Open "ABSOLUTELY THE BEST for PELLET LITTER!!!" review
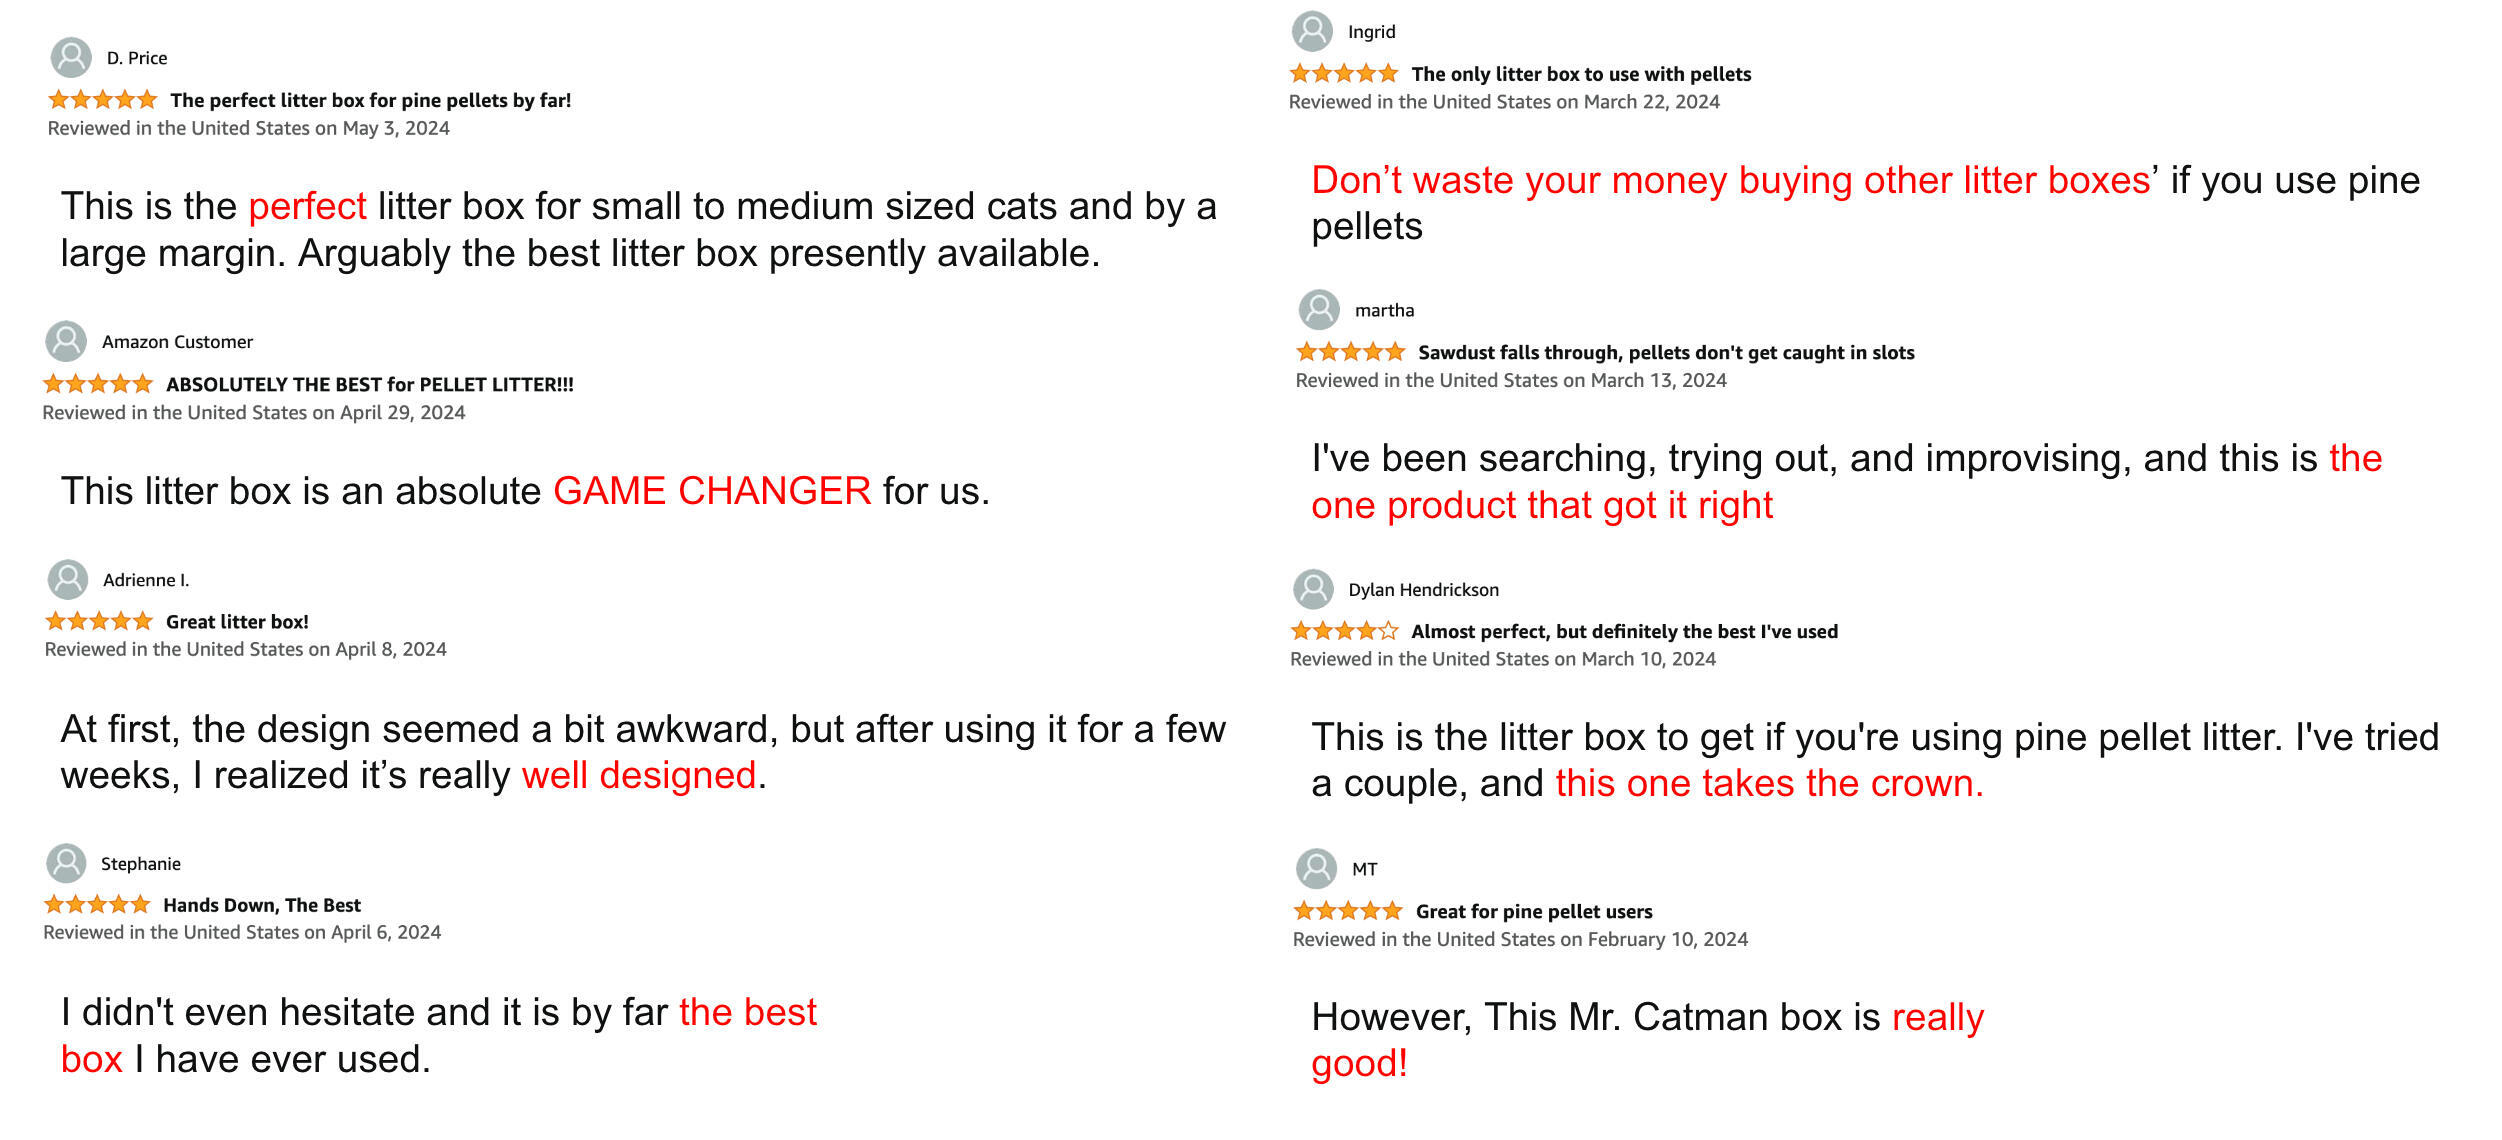This screenshot has height=1140, width=2502. tap(370, 384)
